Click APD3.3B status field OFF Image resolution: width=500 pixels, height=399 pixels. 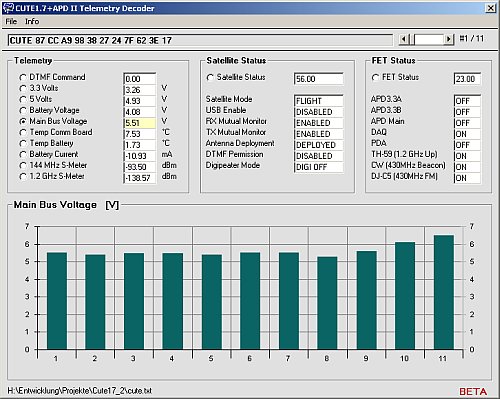[467, 112]
